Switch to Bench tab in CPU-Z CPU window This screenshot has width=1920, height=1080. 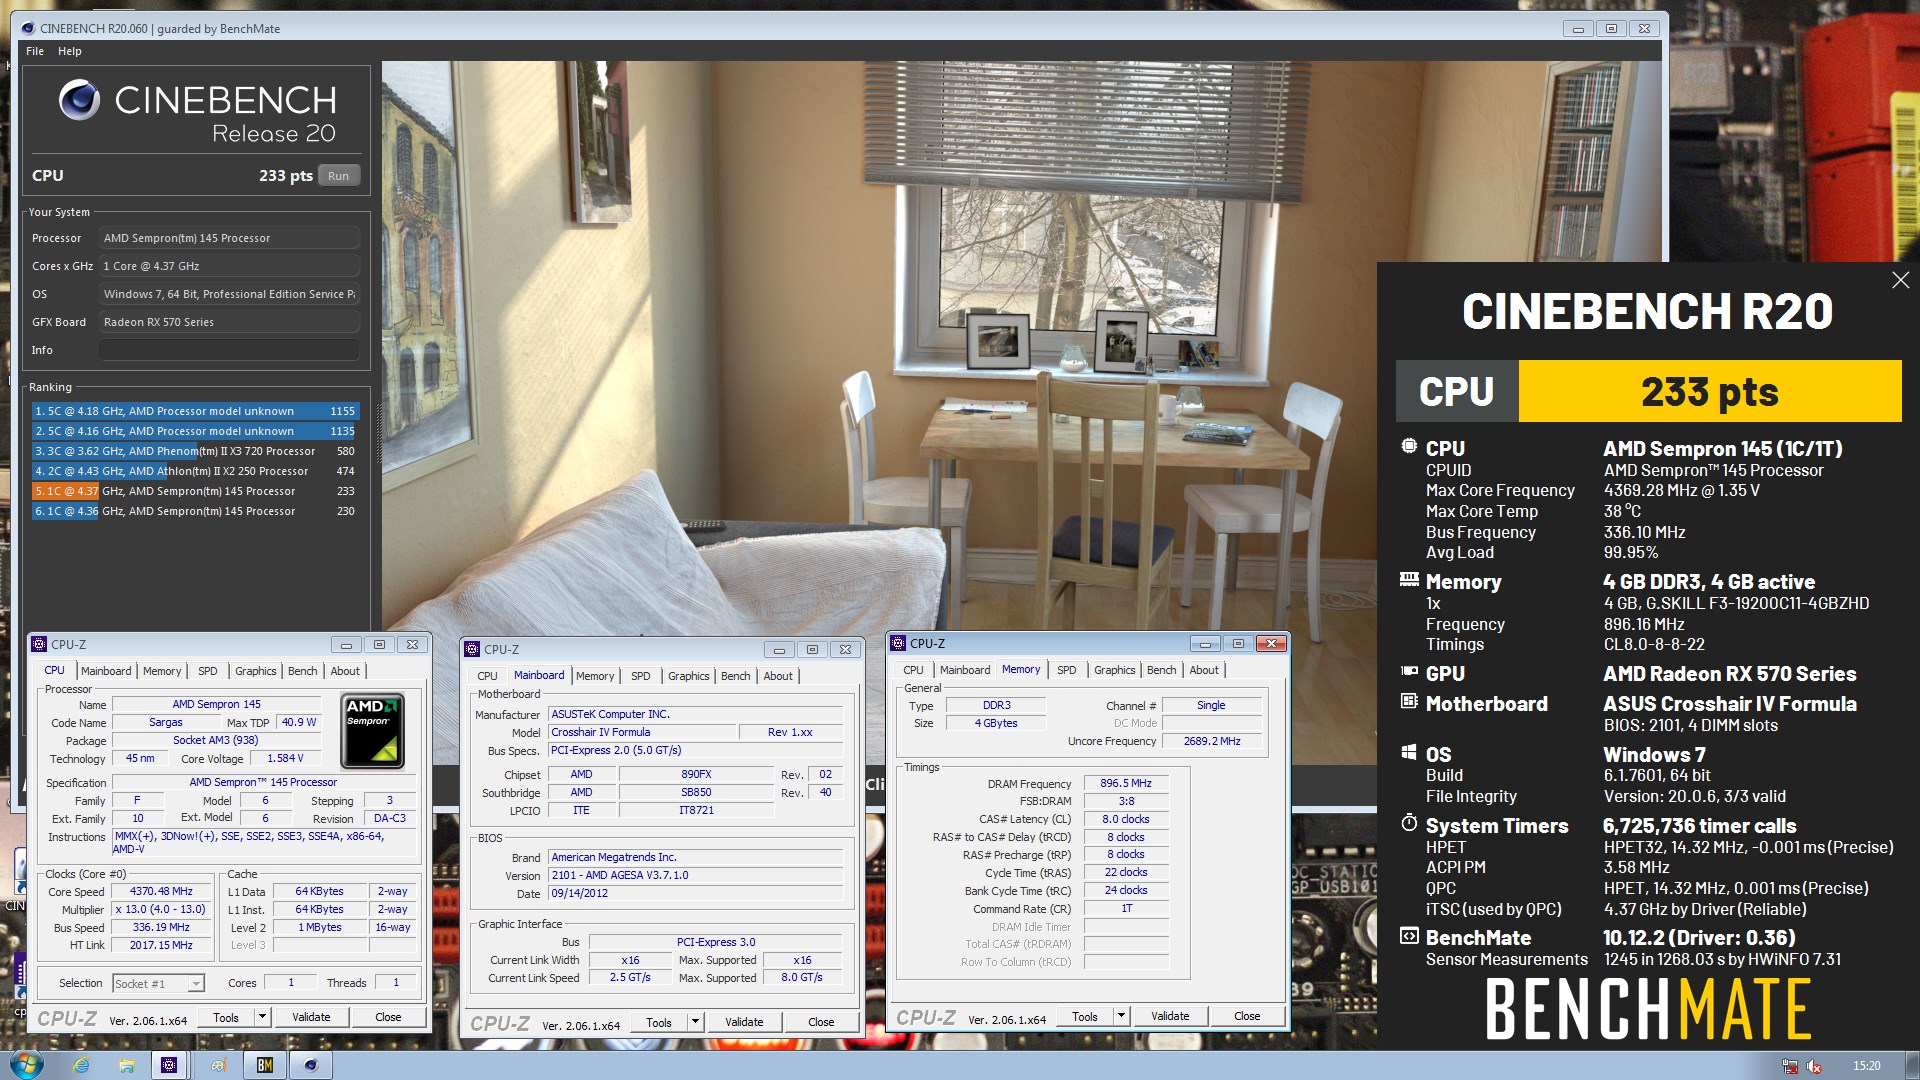coord(302,671)
